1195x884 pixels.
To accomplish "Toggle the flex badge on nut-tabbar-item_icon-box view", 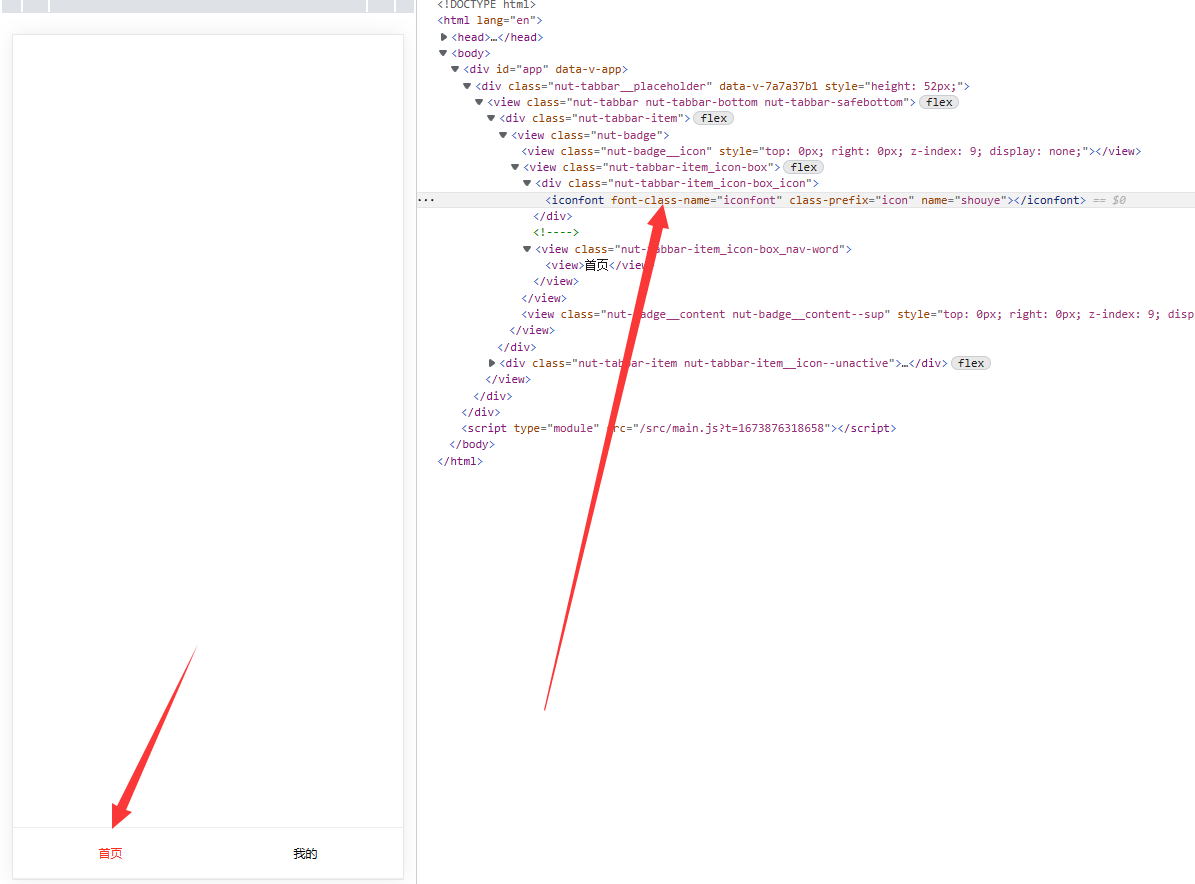I will coord(803,166).
